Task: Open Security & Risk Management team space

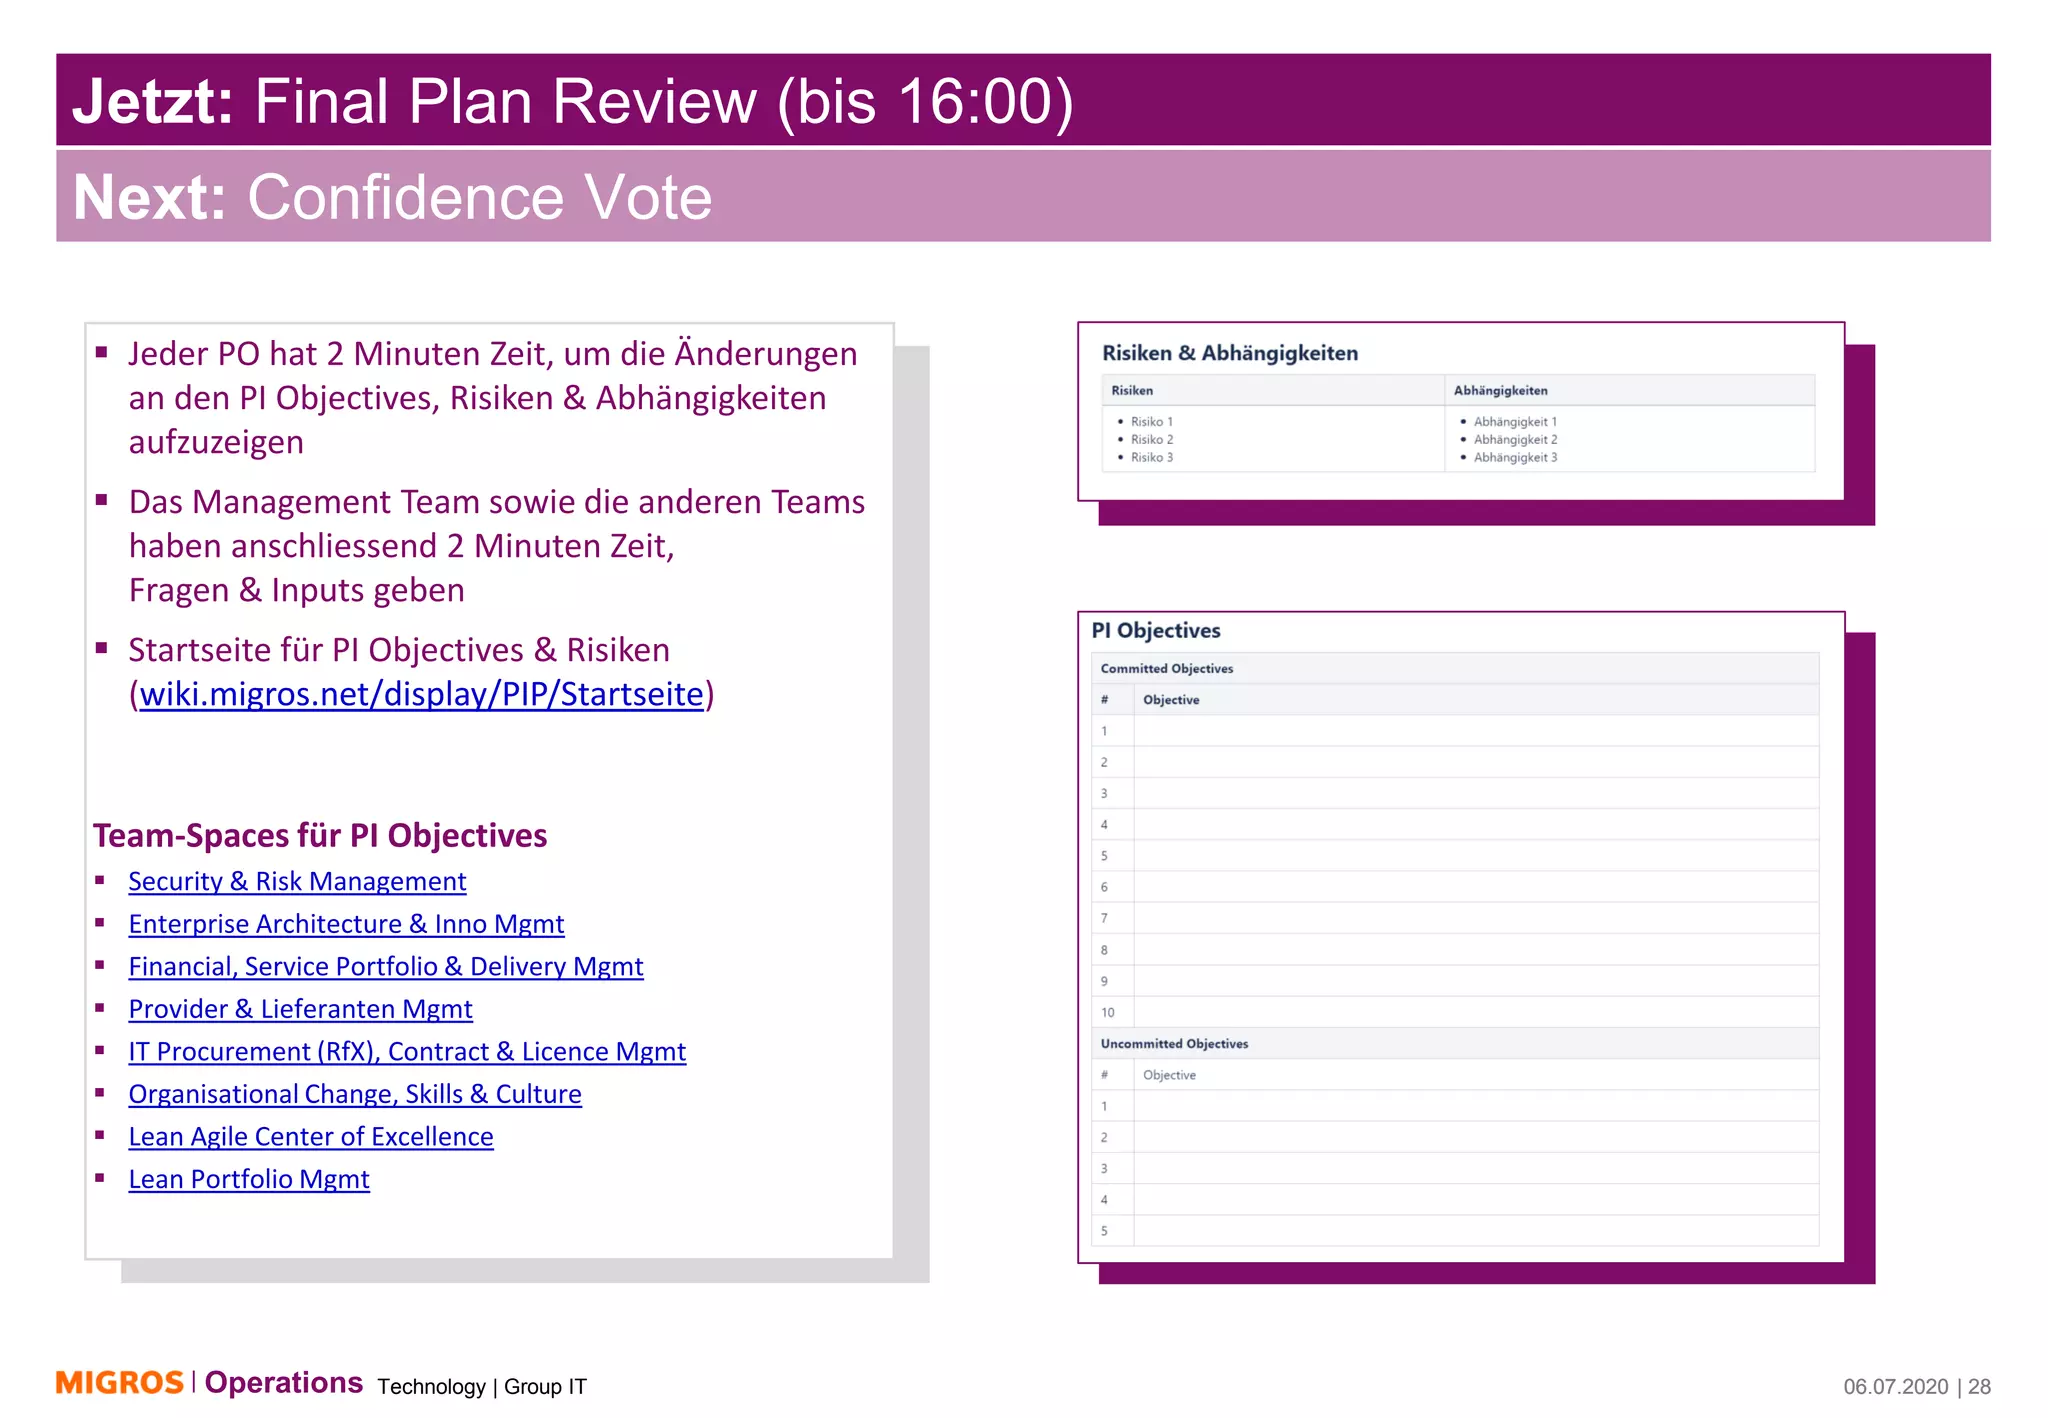Action: (x=297, y=881)
